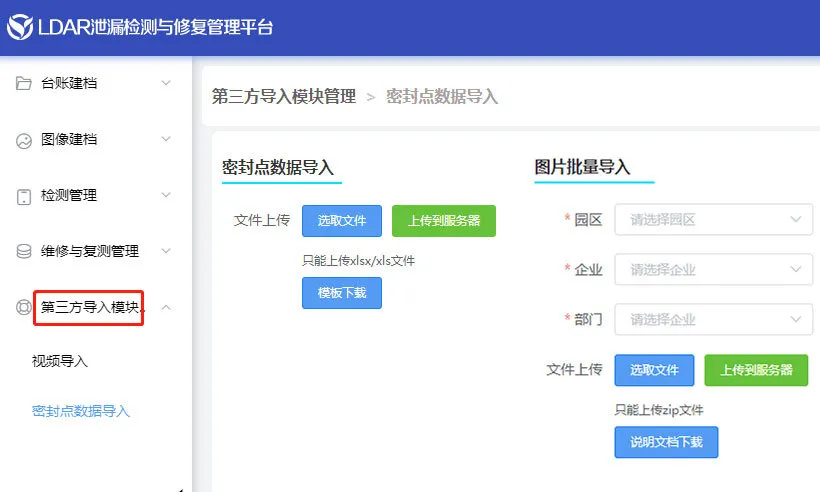Click the lifebuoy icon beside 第三方导入模块

coord(24,308)
